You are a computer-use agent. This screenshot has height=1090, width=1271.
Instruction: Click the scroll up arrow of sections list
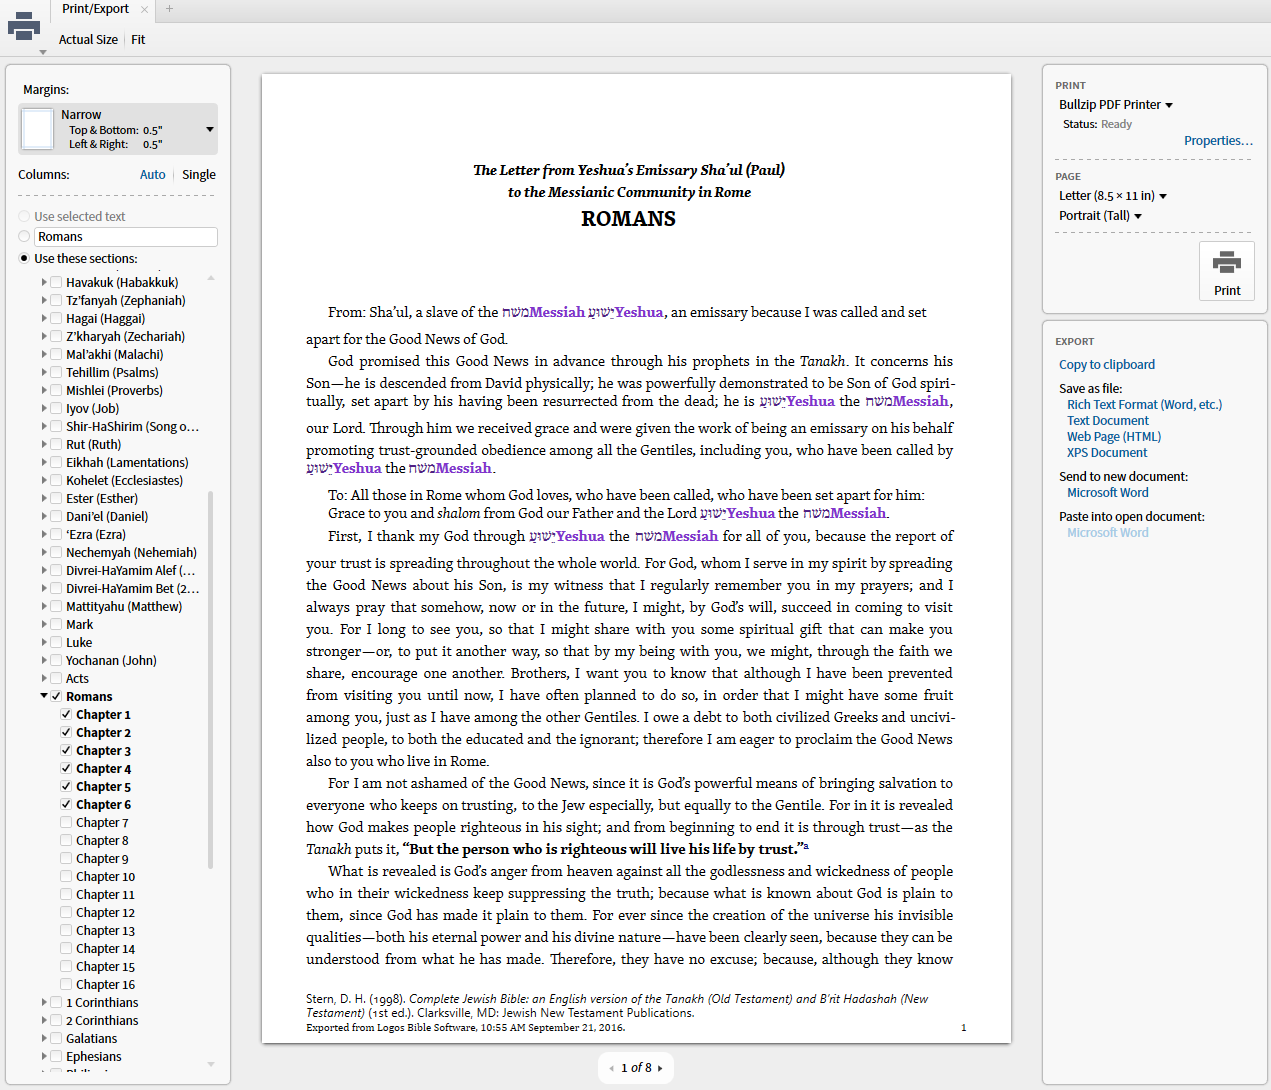pyautogui.click(x=210, y=277)
